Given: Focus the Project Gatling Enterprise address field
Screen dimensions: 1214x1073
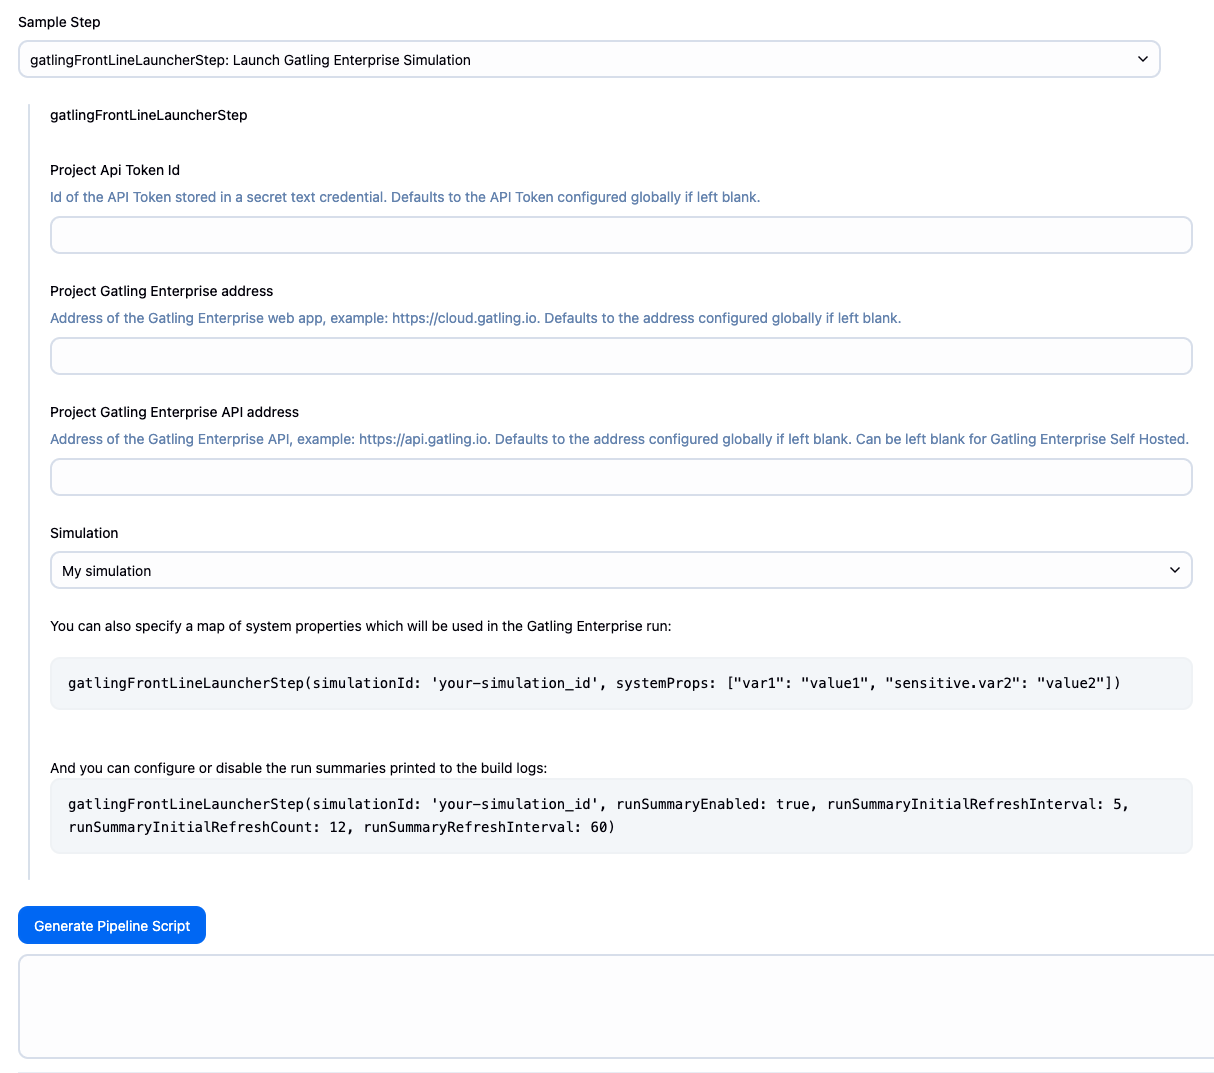Looking at the screenshot, I should point(621,356).
